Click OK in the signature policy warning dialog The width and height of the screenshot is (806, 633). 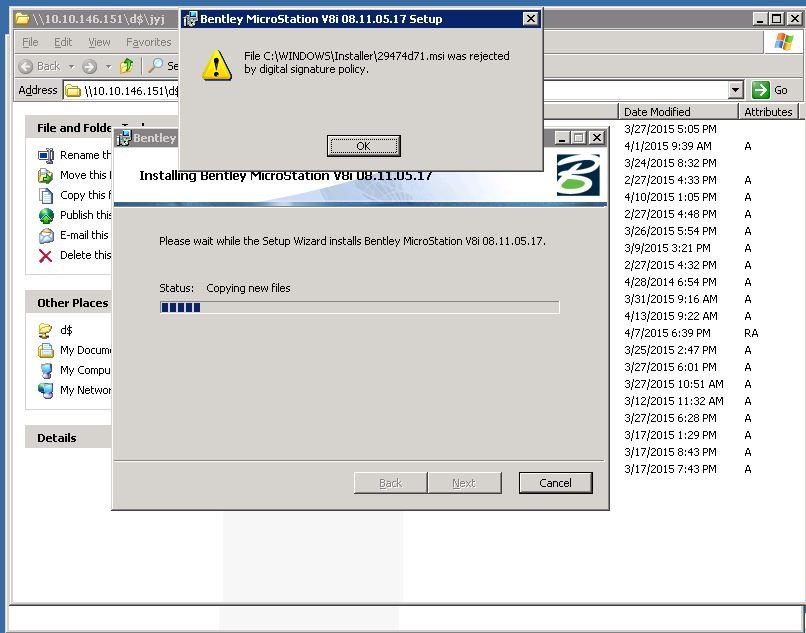click(x=363, y=146)
